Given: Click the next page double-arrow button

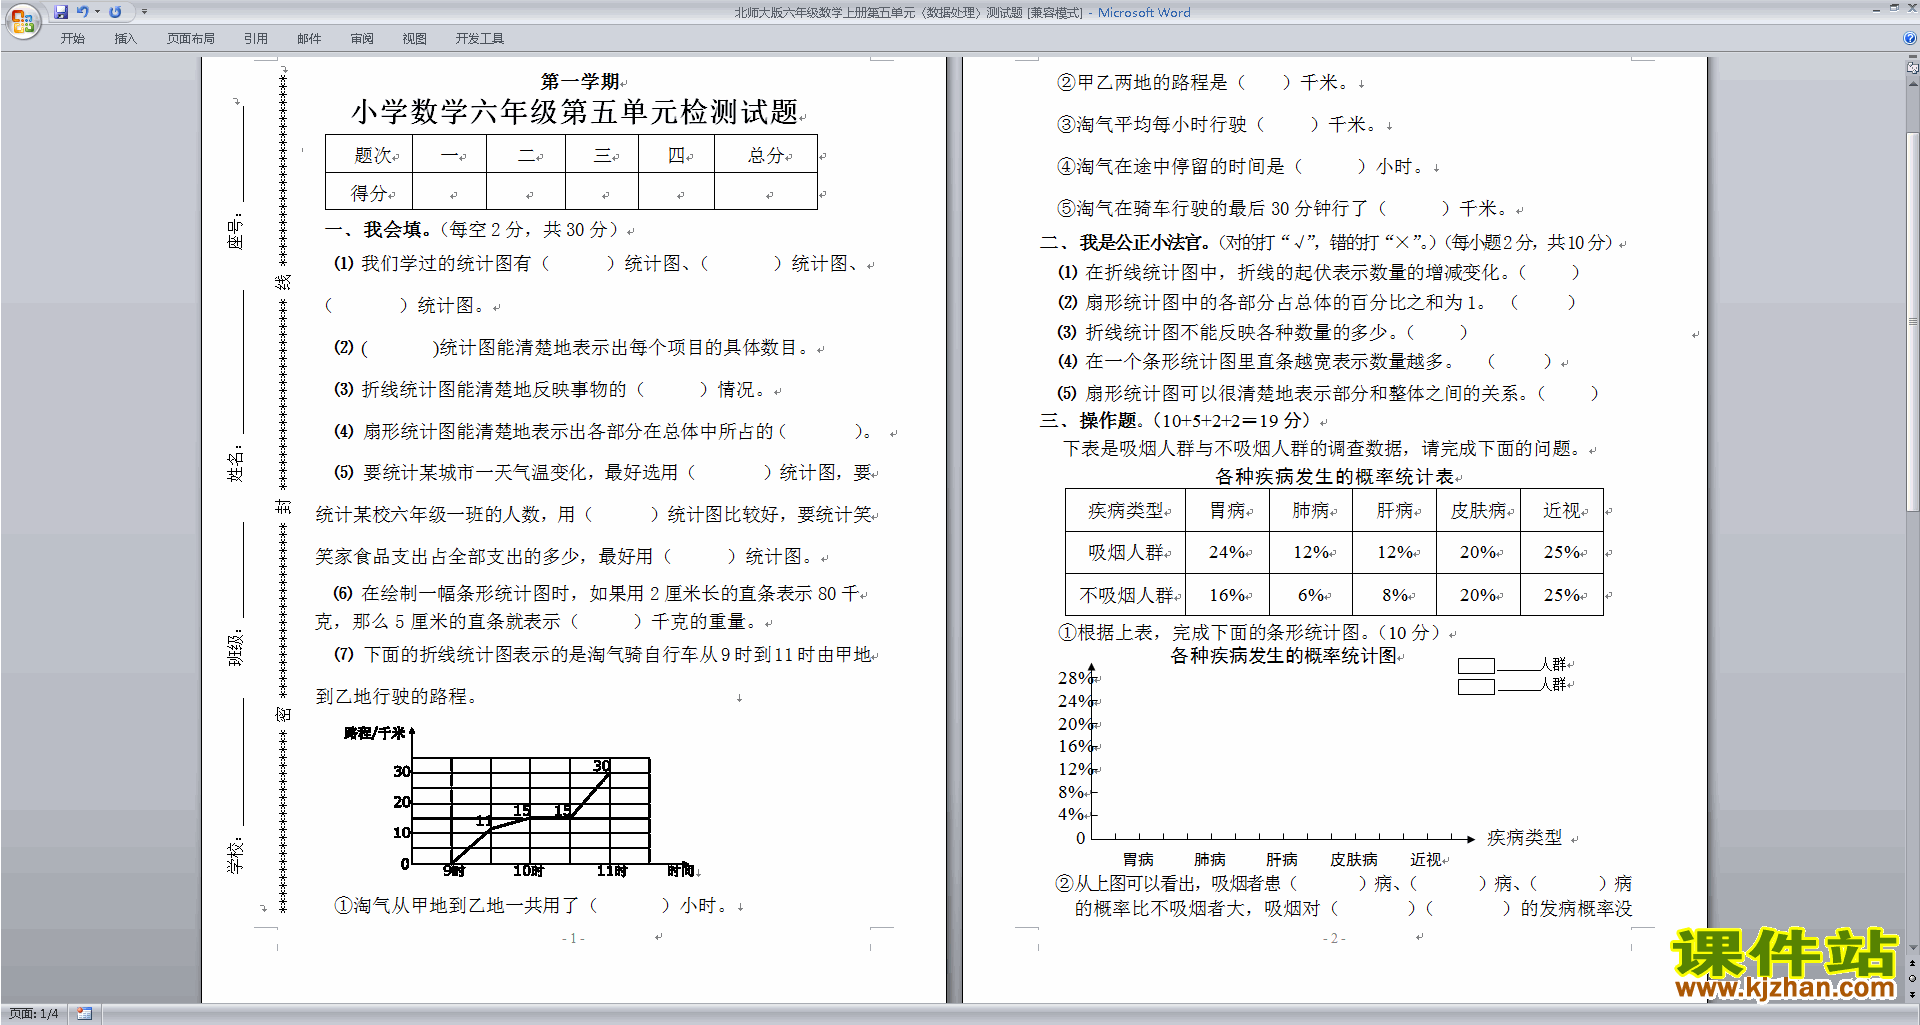Looking at the screenshot, I should click(1913, 994).
